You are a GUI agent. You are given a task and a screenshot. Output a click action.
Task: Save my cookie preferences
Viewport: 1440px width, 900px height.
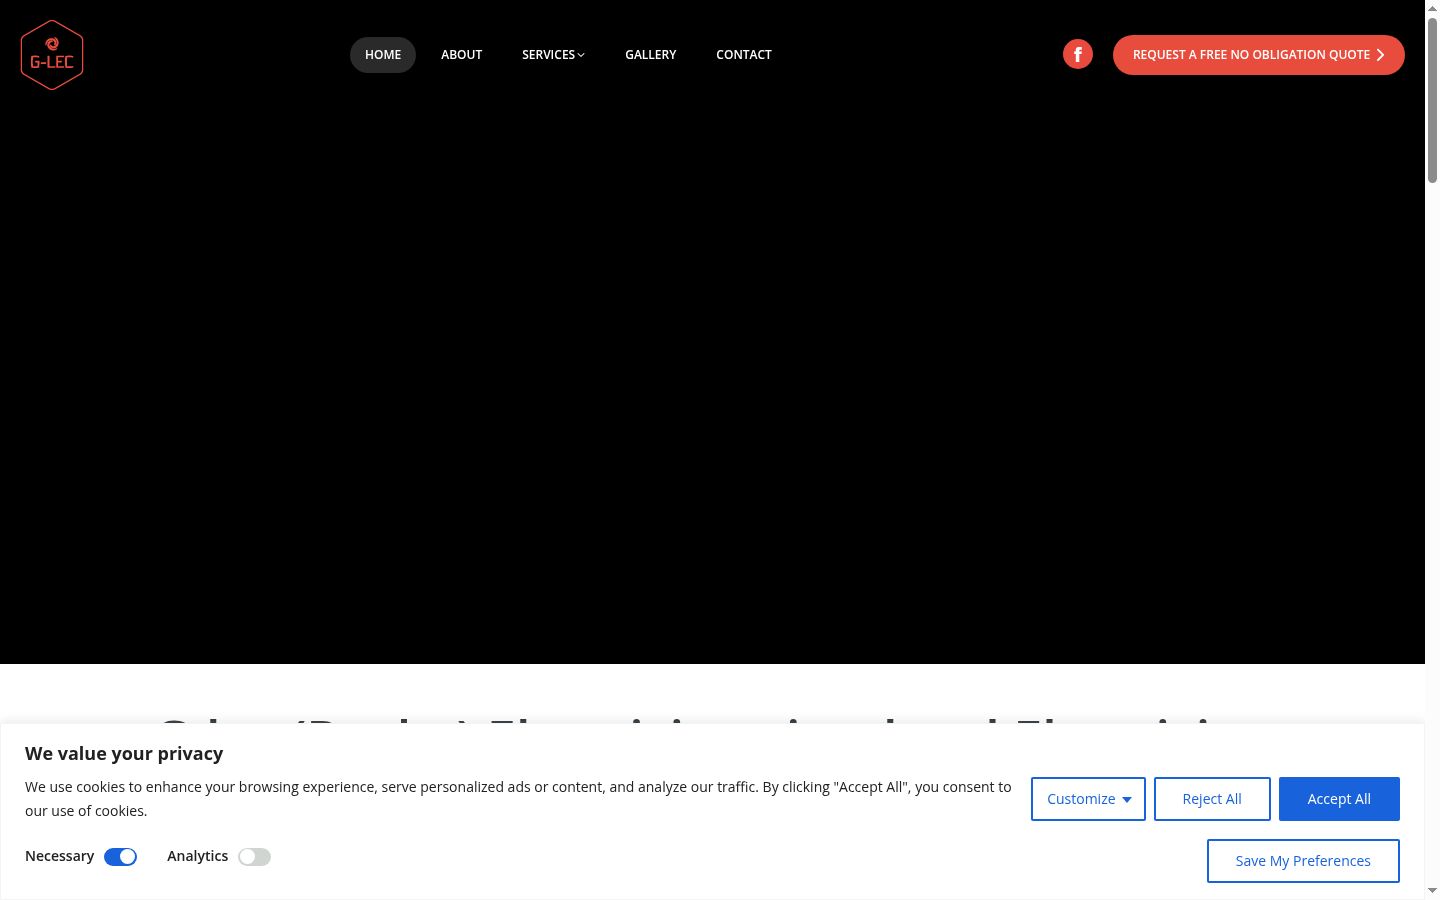(x=1303, y=861)
